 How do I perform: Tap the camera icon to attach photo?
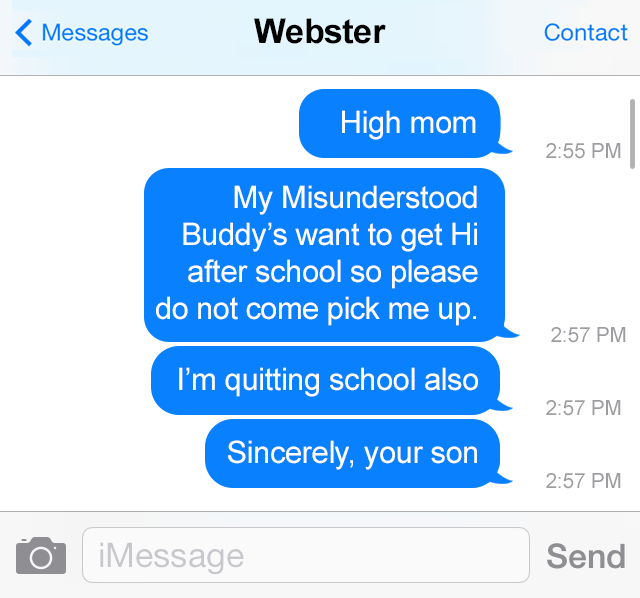click(x=41, y=556)
